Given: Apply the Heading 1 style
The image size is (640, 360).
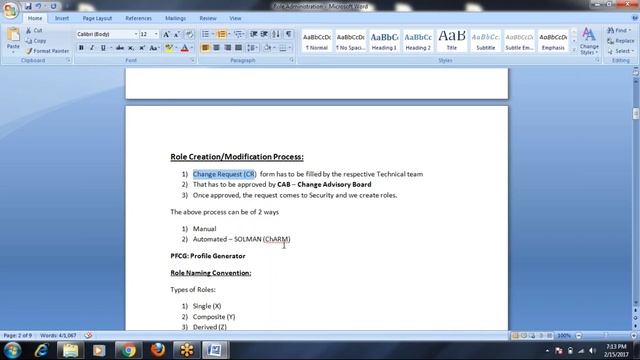Looking at the screenshot, I should pos(384,41).
